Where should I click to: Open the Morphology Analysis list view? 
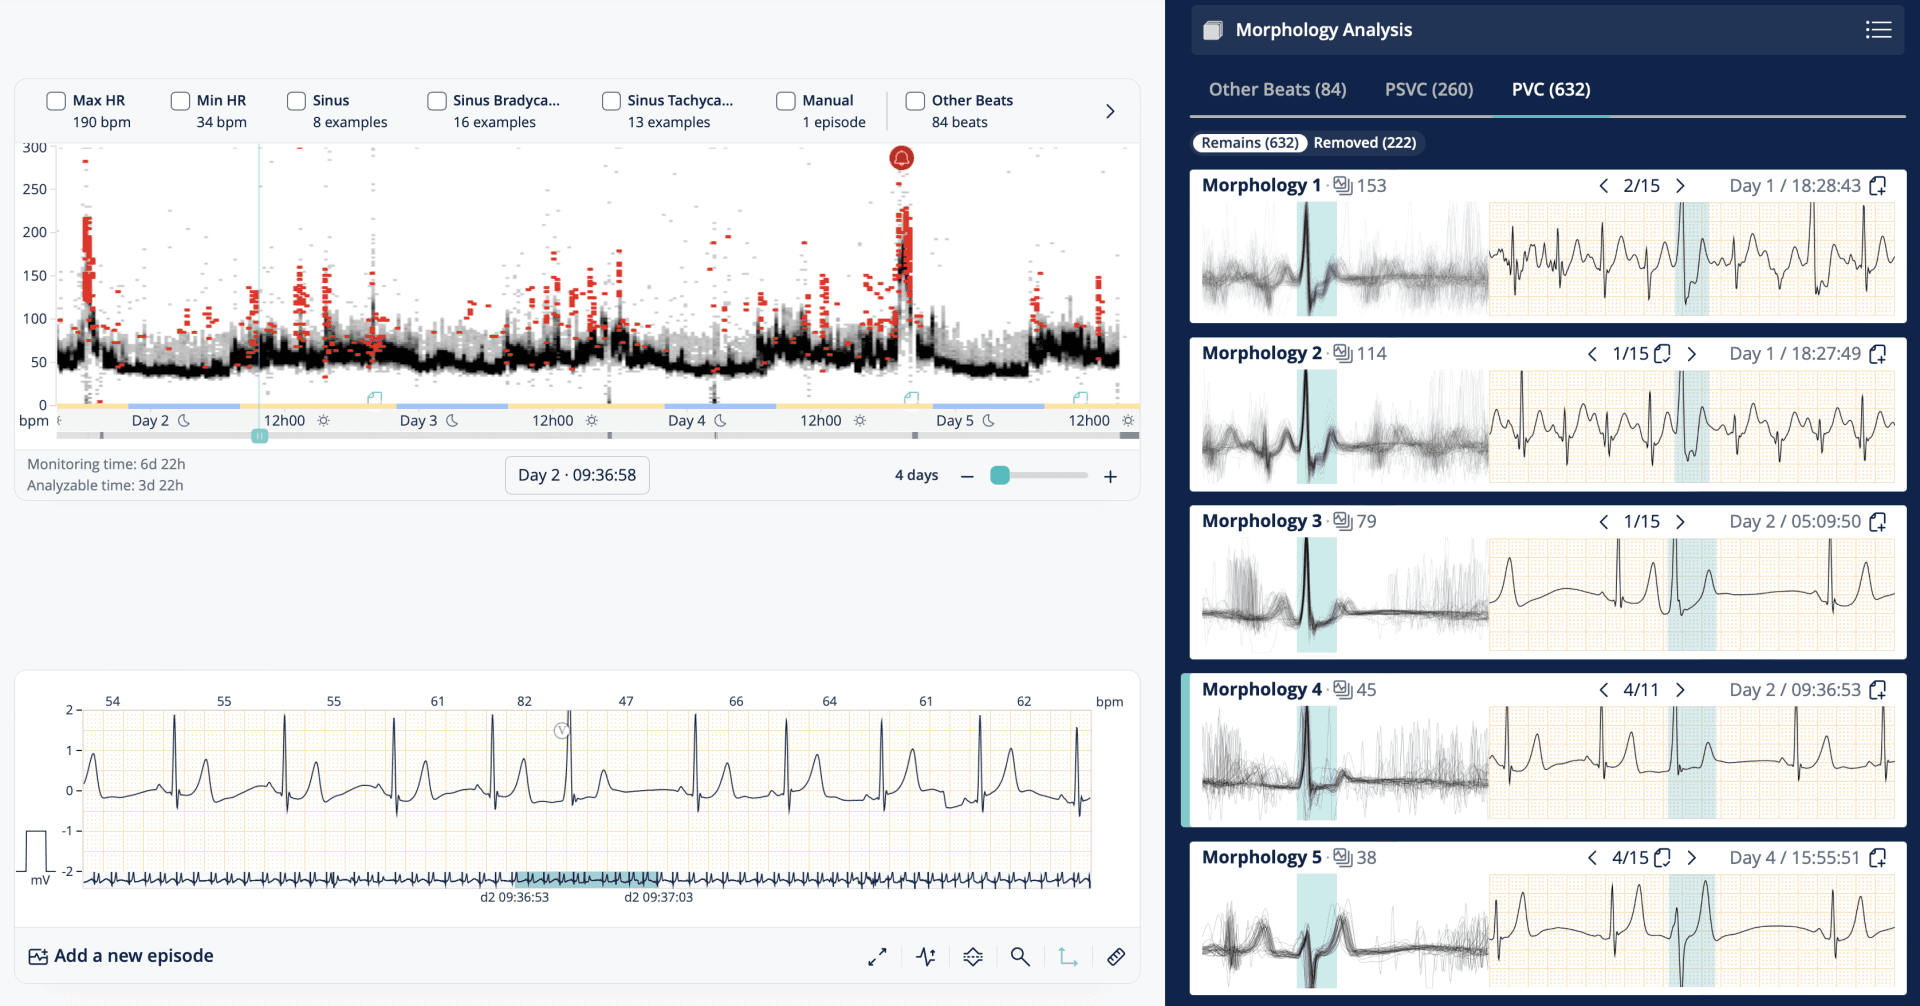[x=1879, y=29]
